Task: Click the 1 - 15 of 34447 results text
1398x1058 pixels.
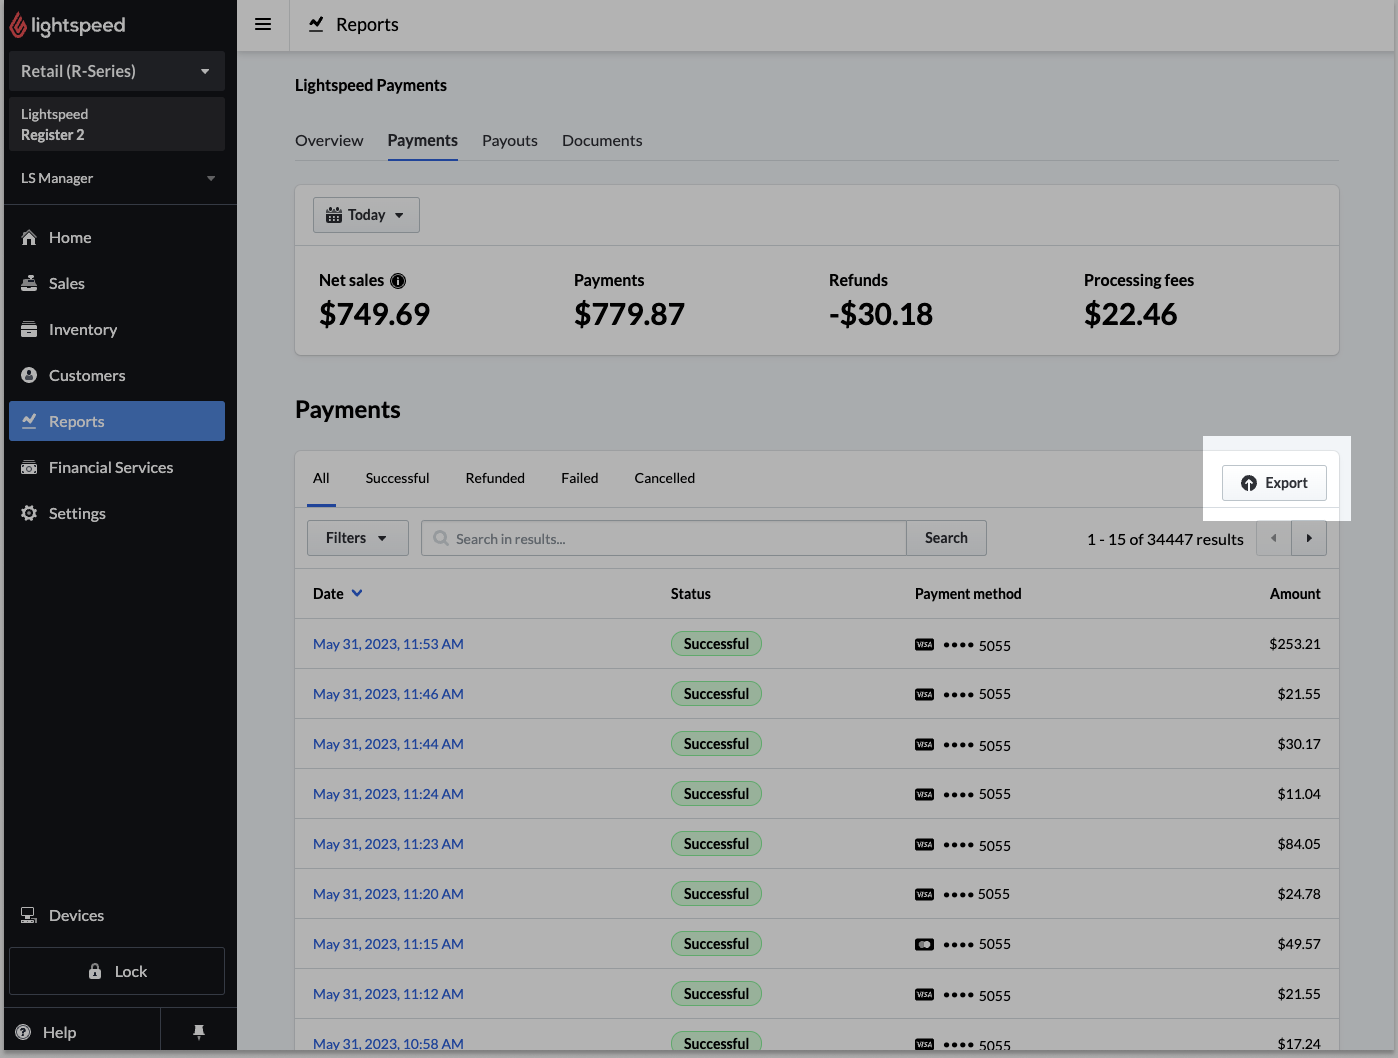Action: tap(1165, 539)
